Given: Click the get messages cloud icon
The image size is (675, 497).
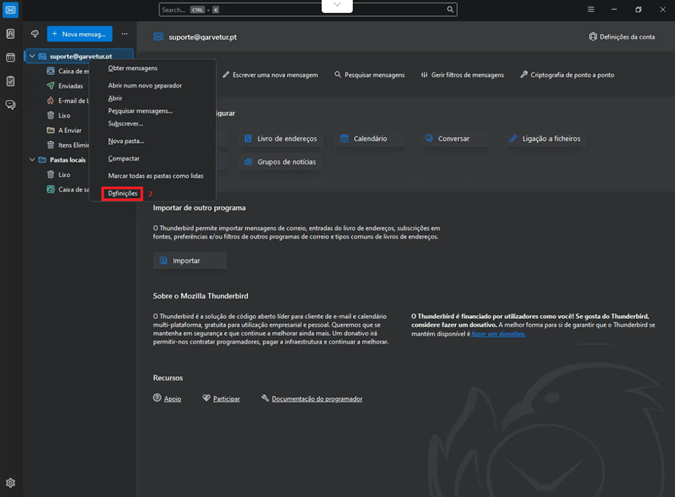Looking at the screenshot, I should (35, 34).
